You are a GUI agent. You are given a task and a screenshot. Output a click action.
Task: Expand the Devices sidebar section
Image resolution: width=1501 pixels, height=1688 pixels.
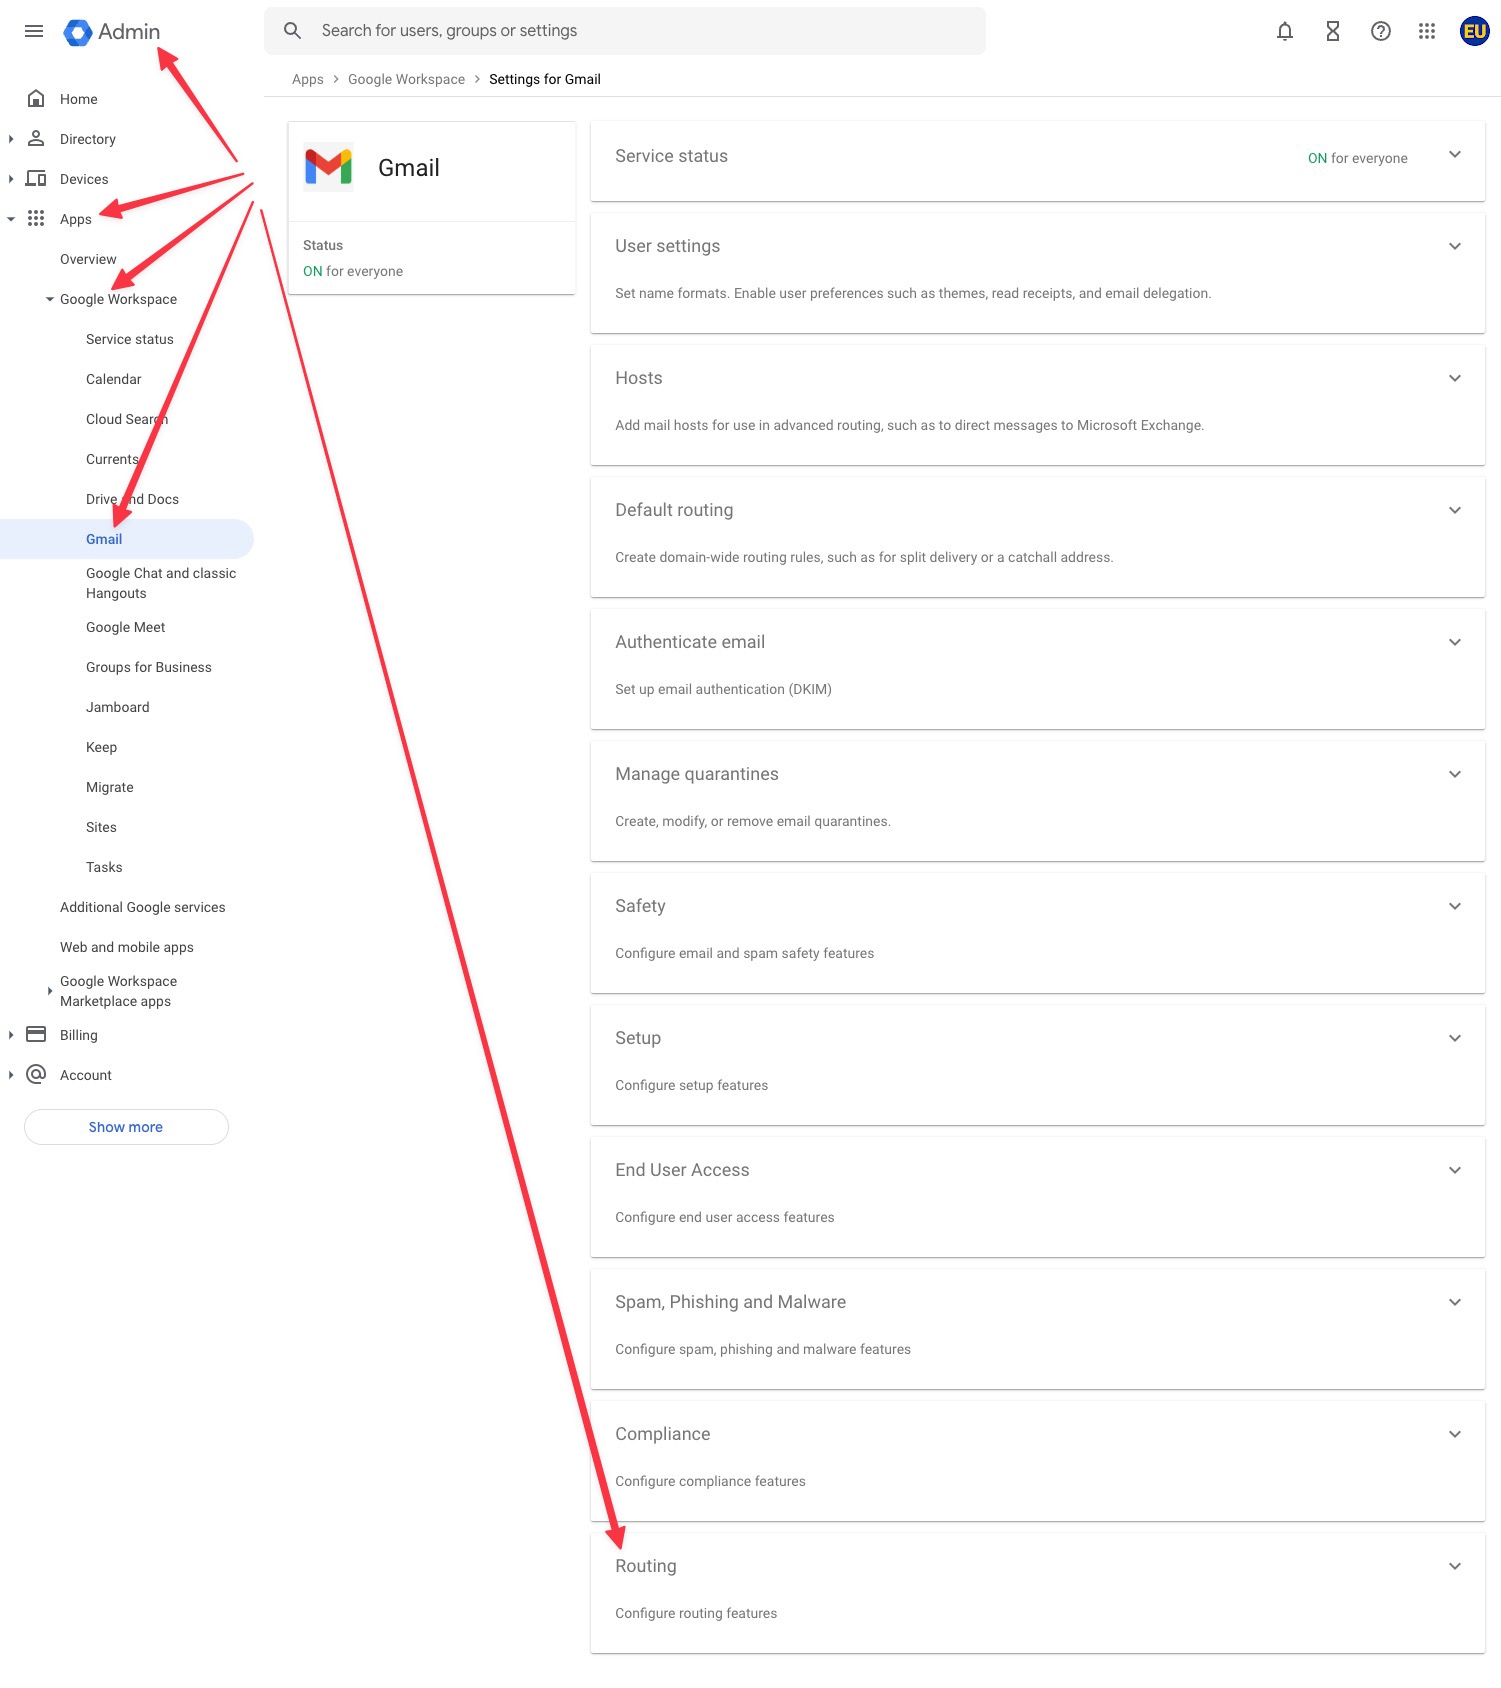pos(11,179)
